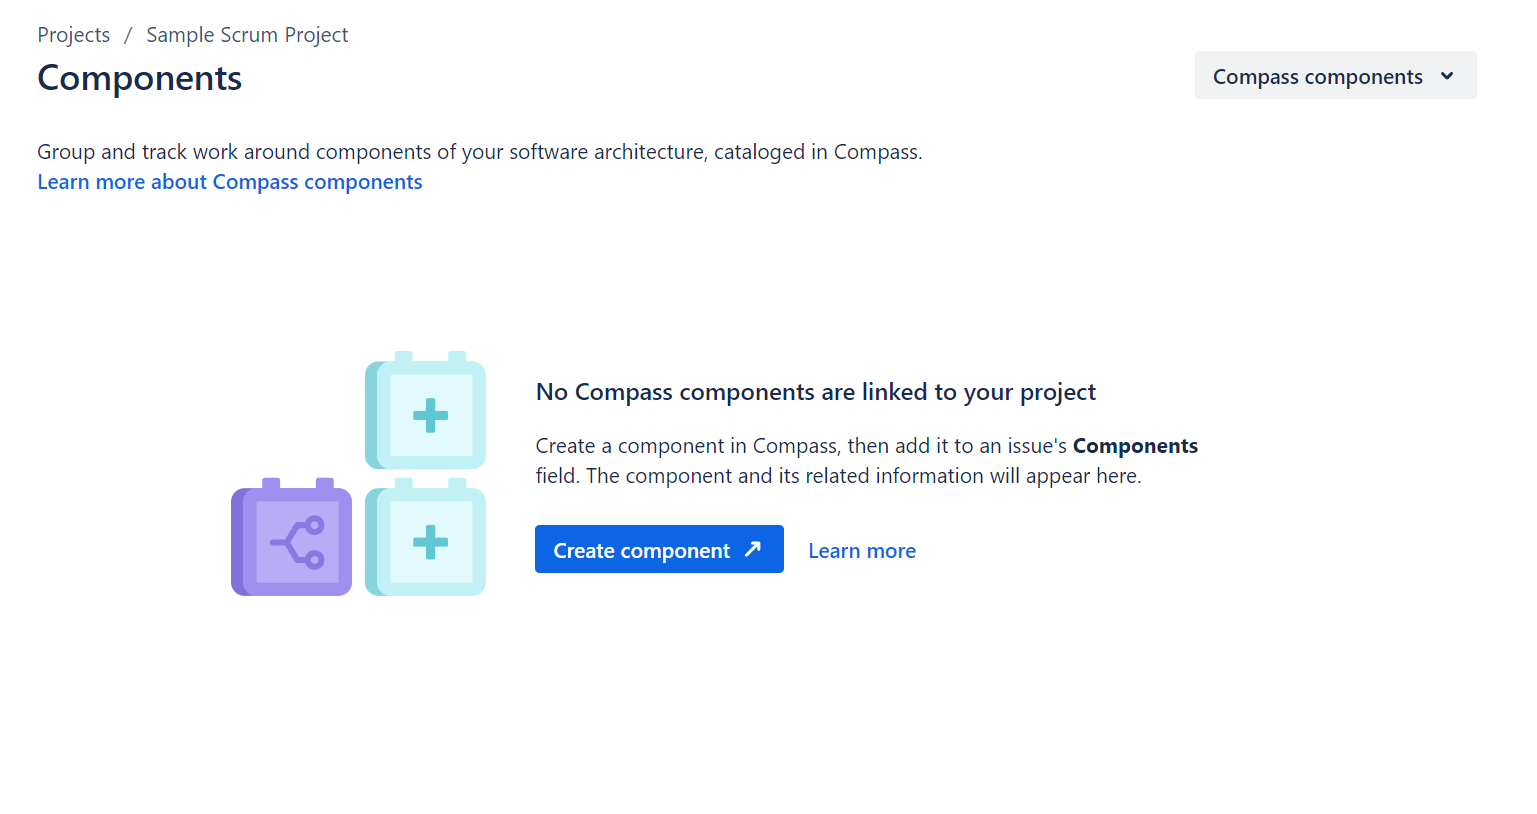Image resolution: width=1537 pixels, height=814 pixels.
Task: Click the "No Compass components are linked" heading
Action: pyautogui.click(x=815, y=392)
